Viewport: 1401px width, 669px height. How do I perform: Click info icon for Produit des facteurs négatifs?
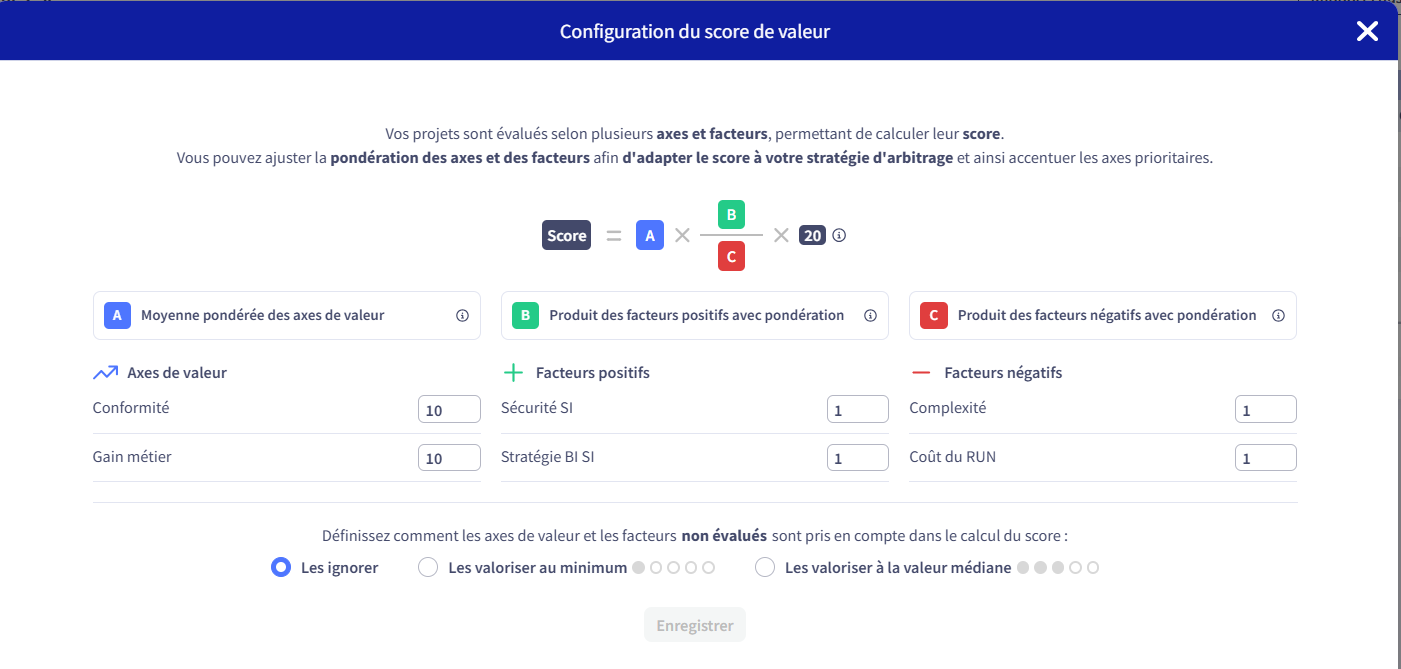[x=1278, y=316]
